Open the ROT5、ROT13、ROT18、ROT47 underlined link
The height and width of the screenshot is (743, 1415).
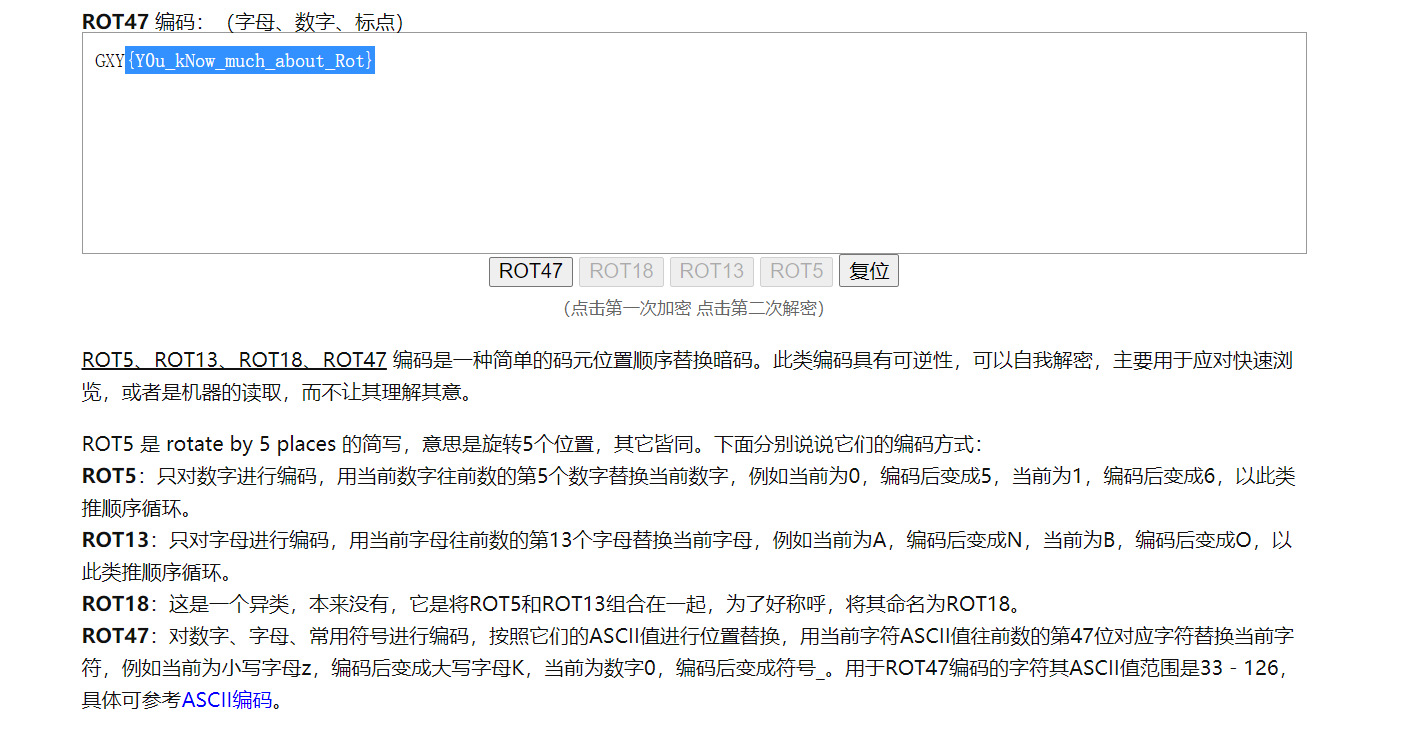(x=234, y=360)
